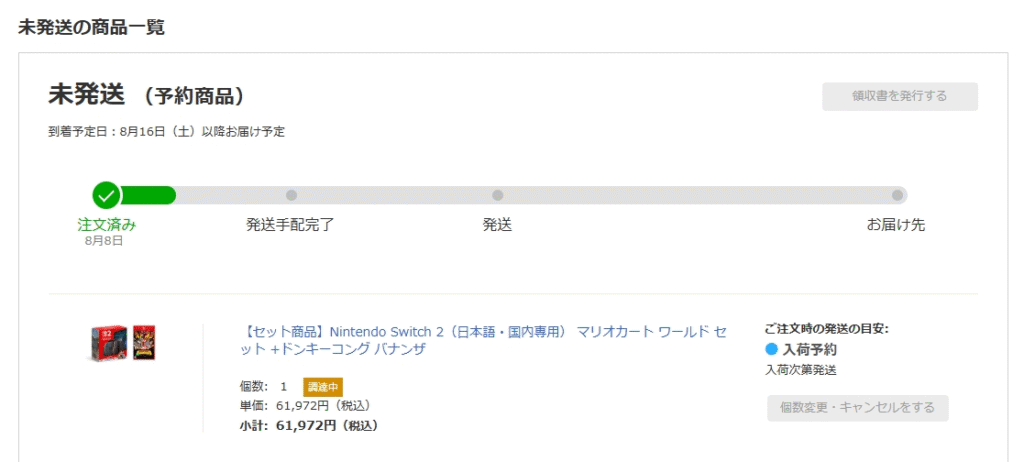The width and height of the screenshot is (1024, 462).
Task: Open the Donkey Kong Bananza game thumbnail
Action: (x=144, y=342)
